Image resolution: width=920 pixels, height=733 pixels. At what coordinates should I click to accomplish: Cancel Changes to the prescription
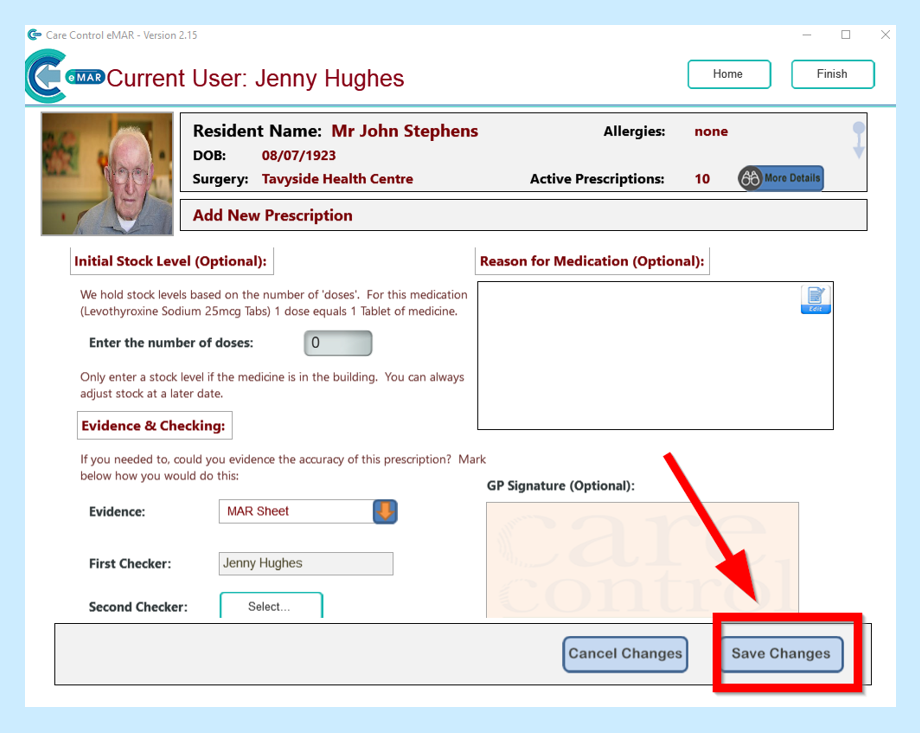tap(625, 654)
